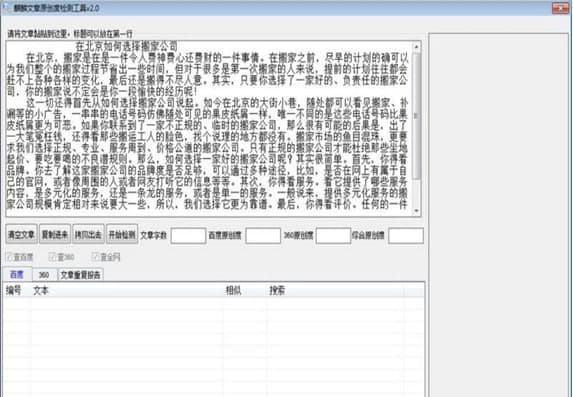The height and width of the screenshot is (397, 573).
Task: Click the 复制进来 button
Action: point(55,234)
